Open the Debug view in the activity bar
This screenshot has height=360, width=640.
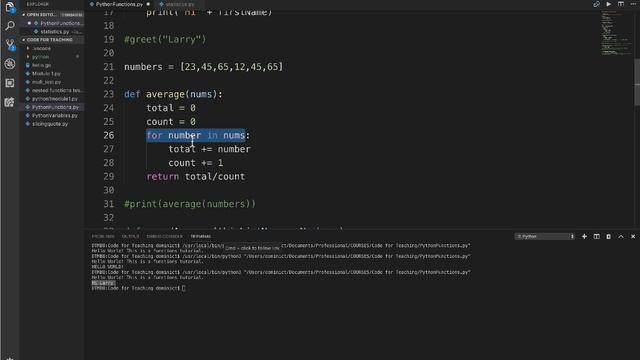tap(10, 64)
